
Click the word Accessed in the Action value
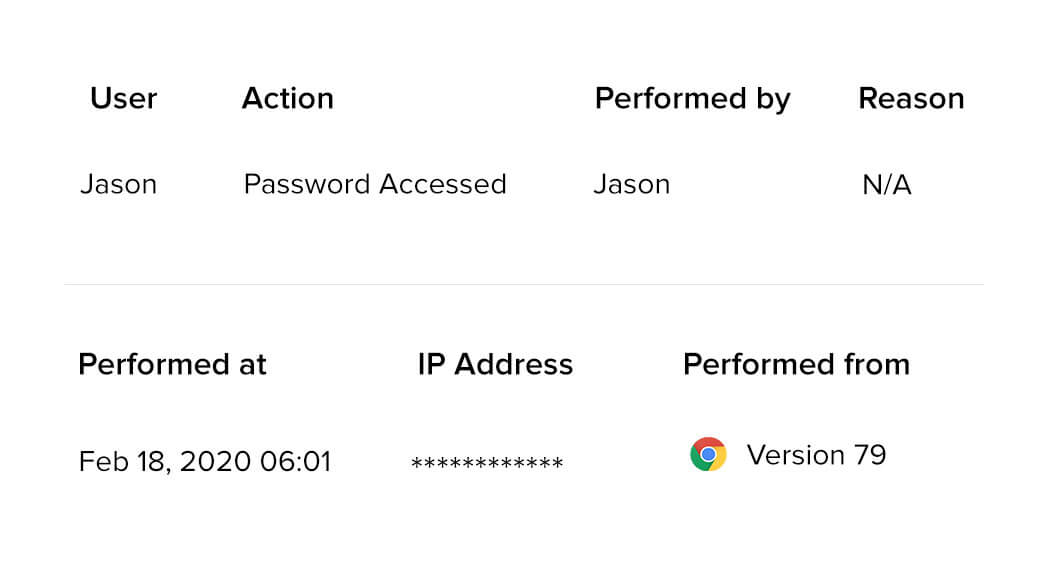point(442,184)
